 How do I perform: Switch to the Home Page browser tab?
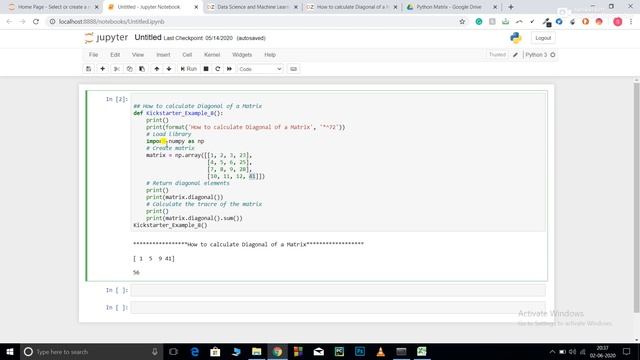pos(53,7)
